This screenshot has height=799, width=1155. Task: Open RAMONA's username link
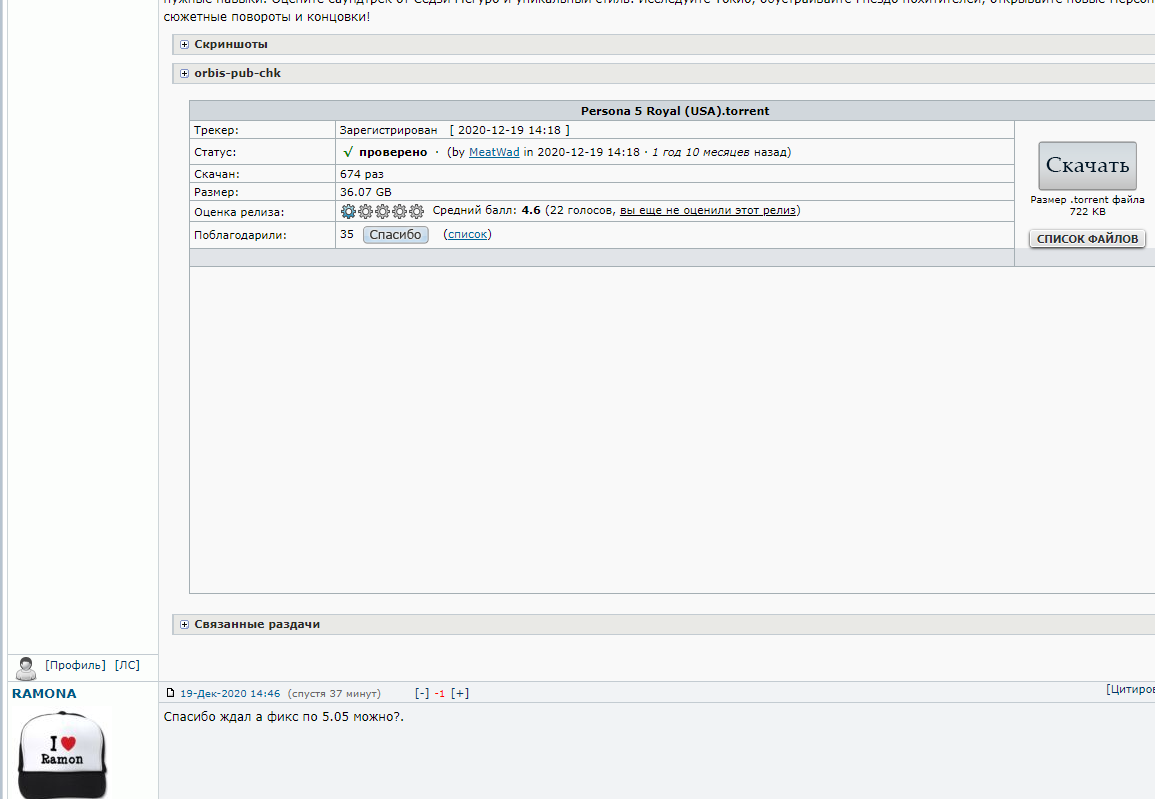[44, 694]
